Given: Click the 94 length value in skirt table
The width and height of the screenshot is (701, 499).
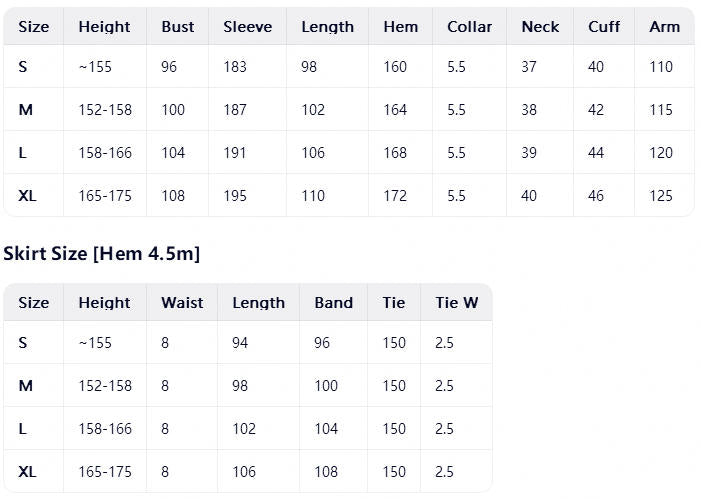Looking at the screenshot, I should [240, 343].
